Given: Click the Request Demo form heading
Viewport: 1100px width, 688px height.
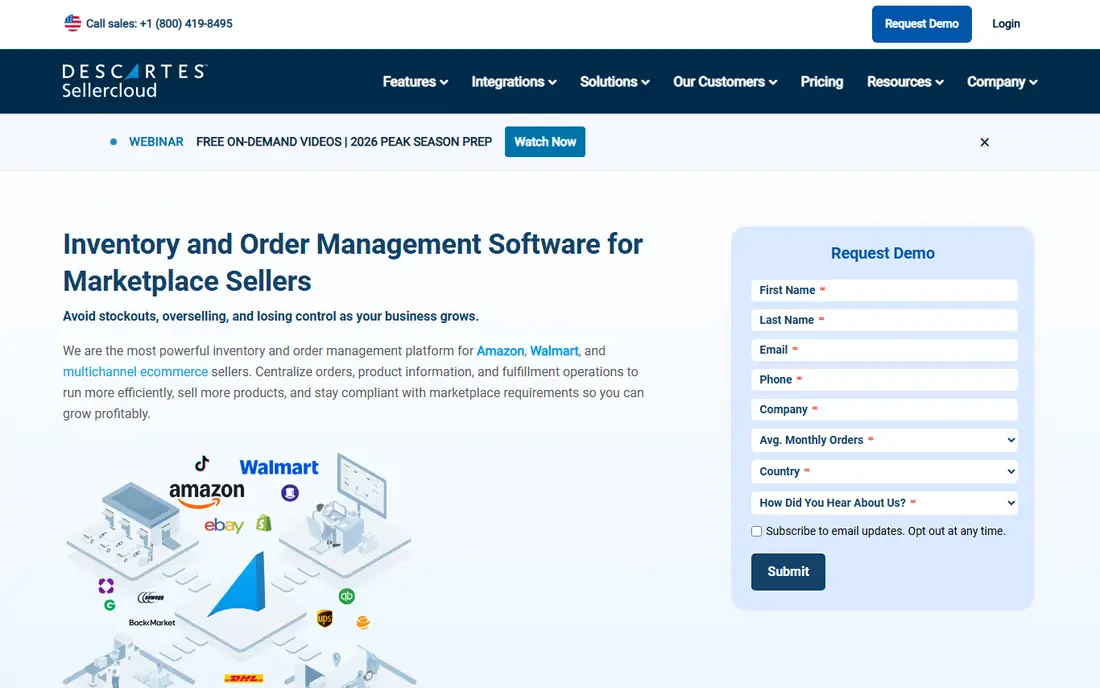Looking at the screenshot, I should tap(883, 253).
